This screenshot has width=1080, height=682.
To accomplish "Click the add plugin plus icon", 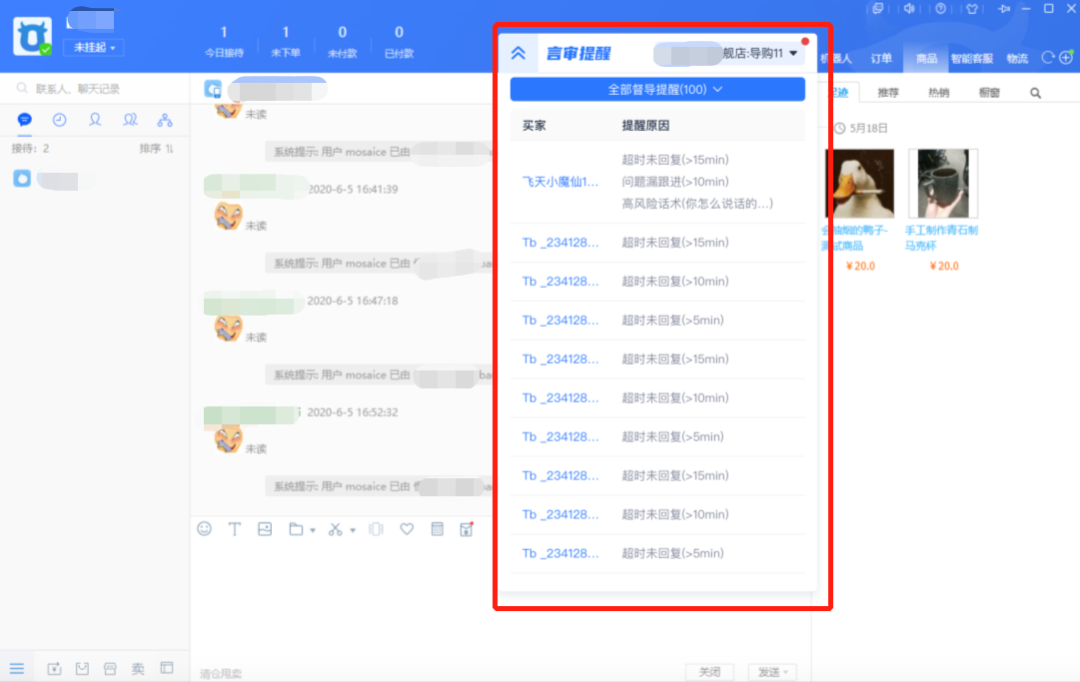I will (1066, 58).
